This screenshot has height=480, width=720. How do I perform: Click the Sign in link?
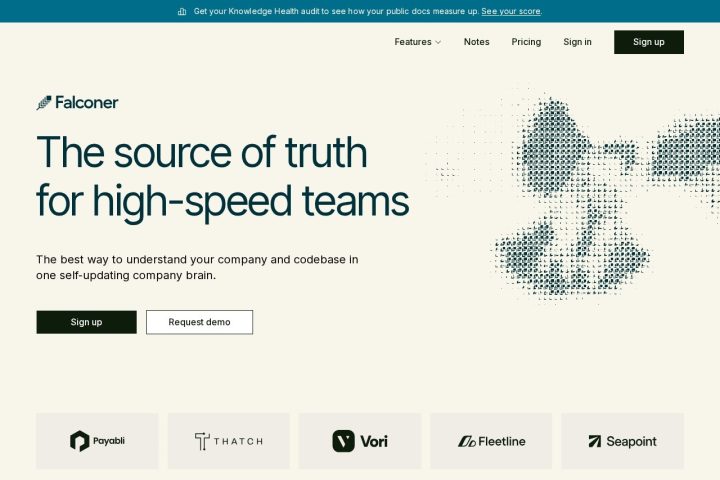pos(577,42)
